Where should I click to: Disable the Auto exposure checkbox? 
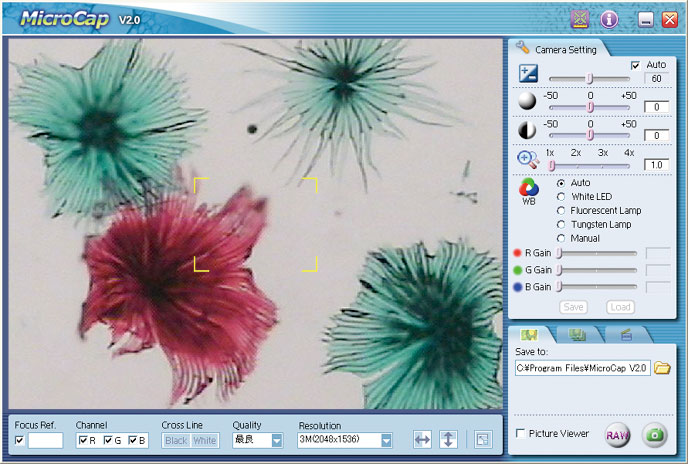point(636,65)
